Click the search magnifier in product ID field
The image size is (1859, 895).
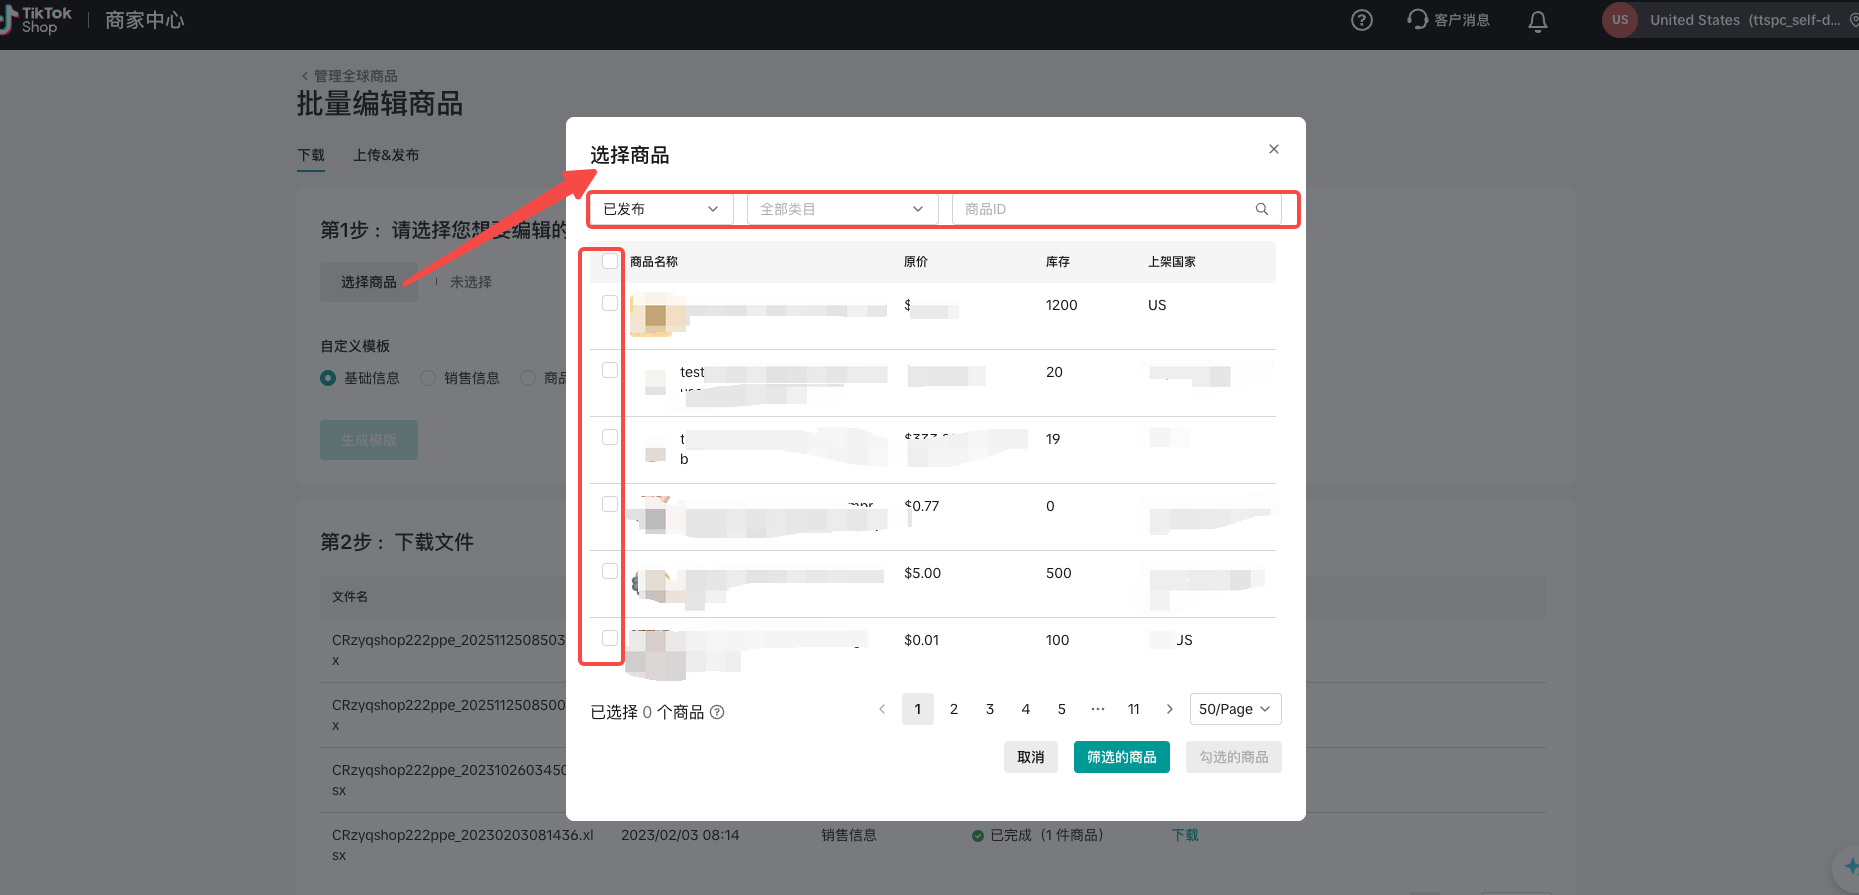(x=1262, y=209)
